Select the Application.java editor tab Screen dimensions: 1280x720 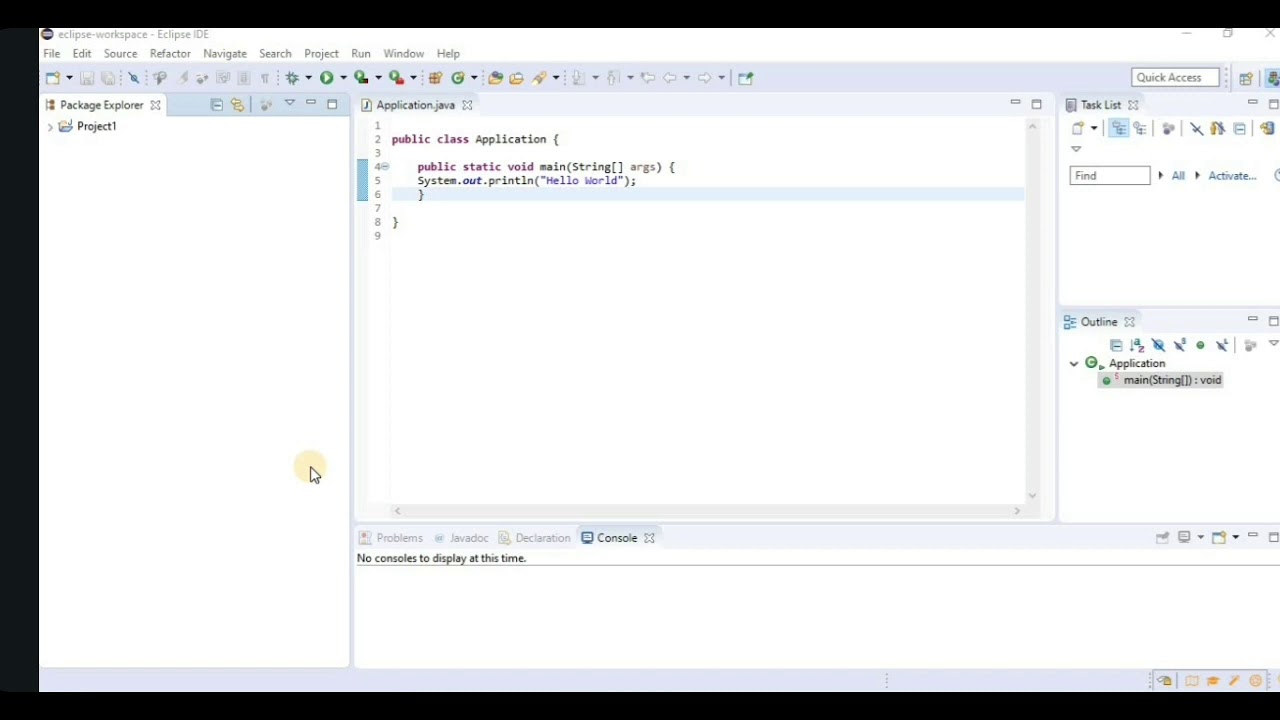click(415, 105)
